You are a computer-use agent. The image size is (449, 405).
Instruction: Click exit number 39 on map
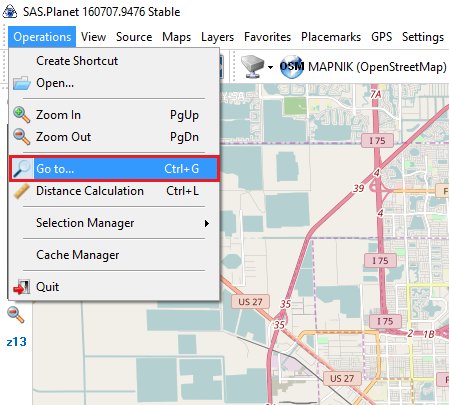pos(358,188)
